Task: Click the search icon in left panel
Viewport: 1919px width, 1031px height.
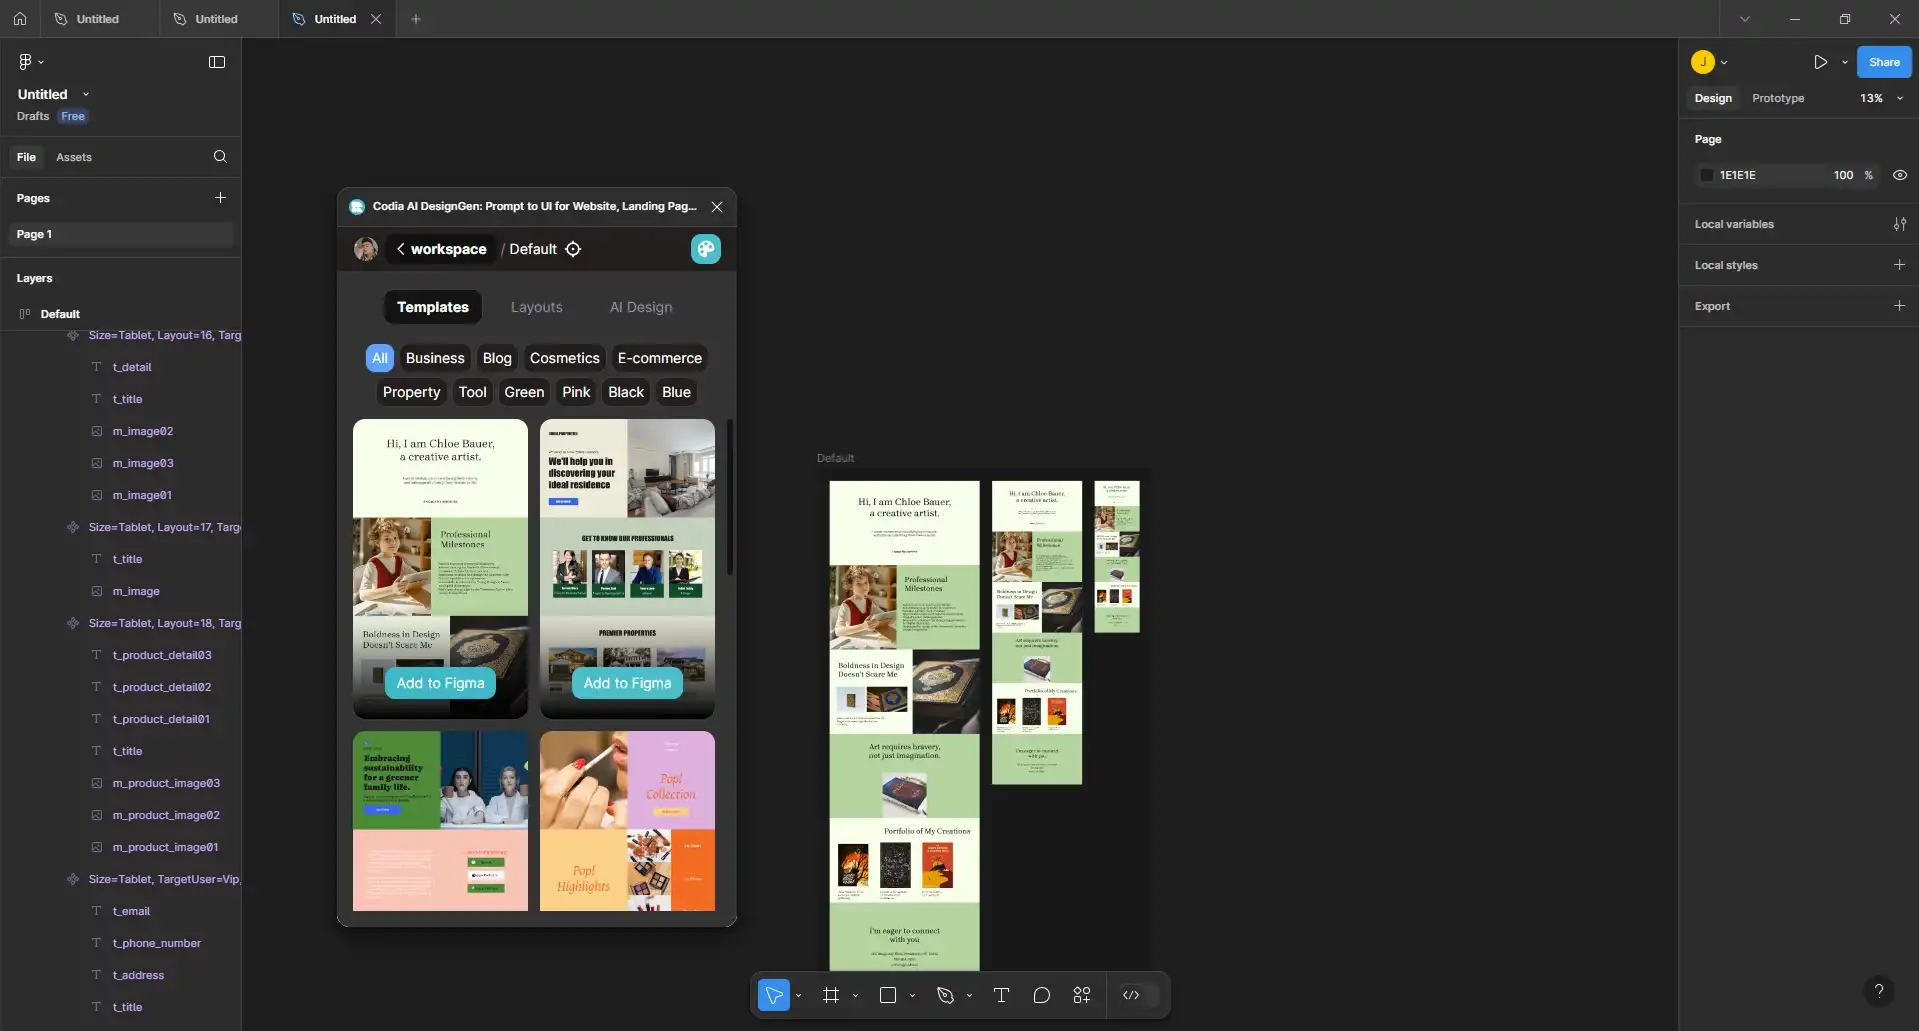Action: 220,157
